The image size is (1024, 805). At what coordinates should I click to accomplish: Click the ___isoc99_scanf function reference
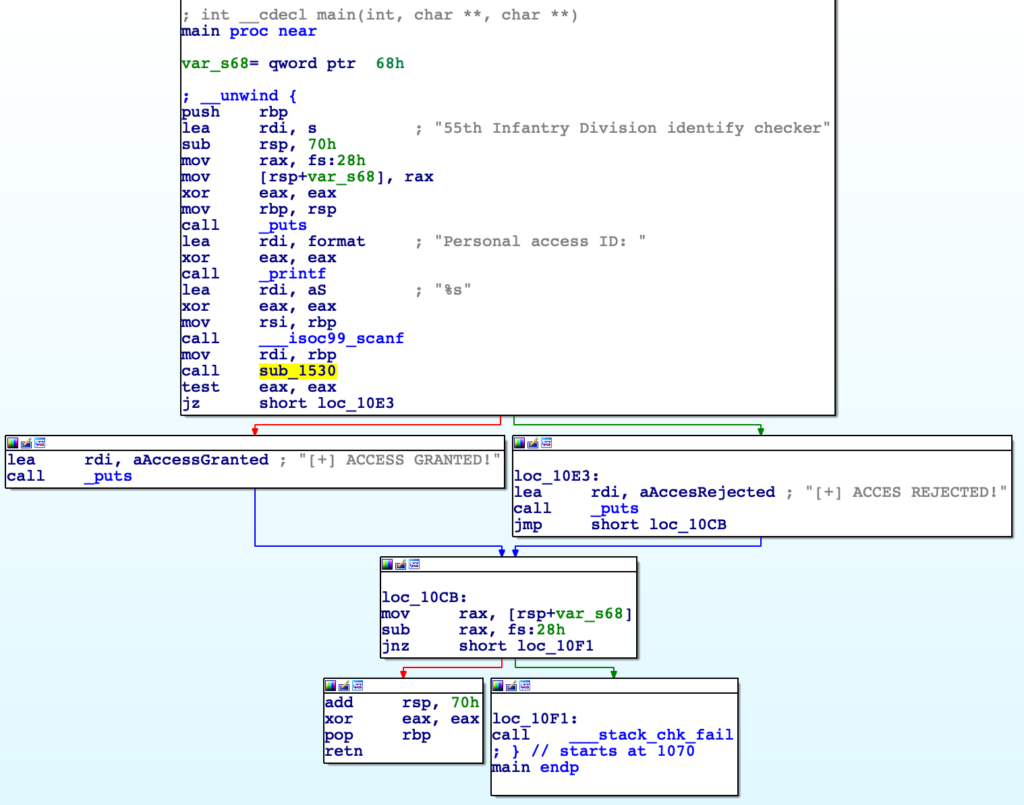tap(331, 339)
